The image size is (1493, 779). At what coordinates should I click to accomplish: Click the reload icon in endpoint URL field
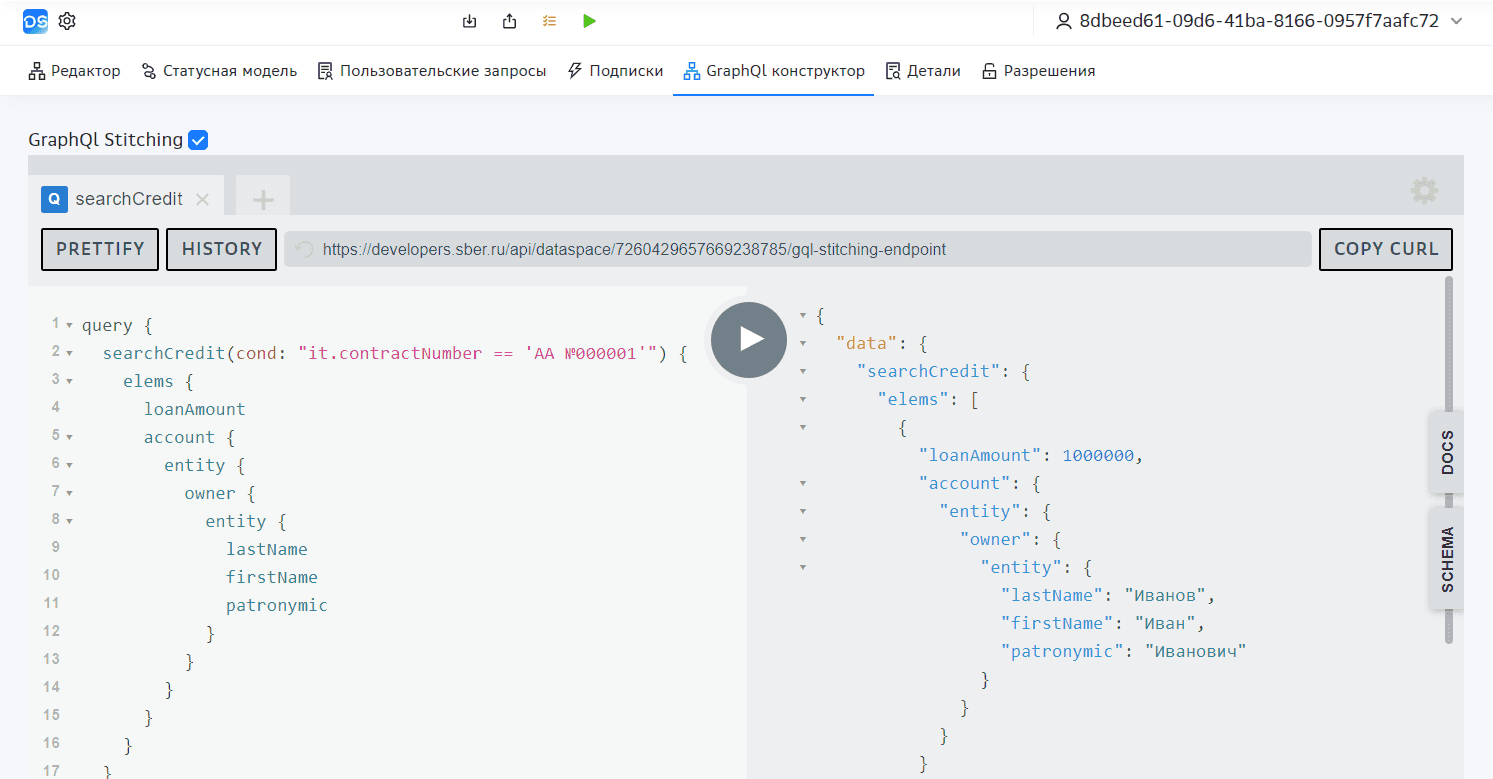coord(304,249)
